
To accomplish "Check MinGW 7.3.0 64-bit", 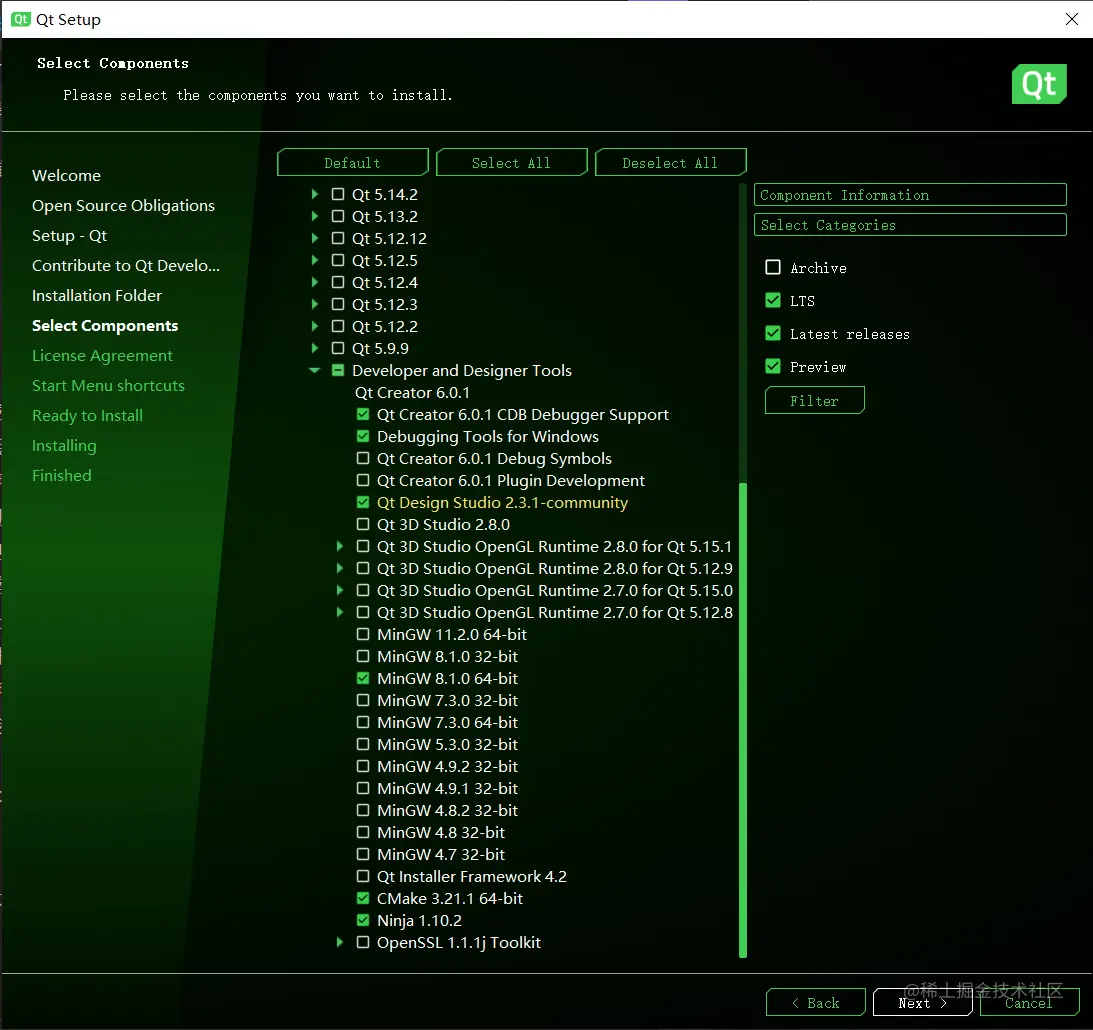I will click(363, 722).
